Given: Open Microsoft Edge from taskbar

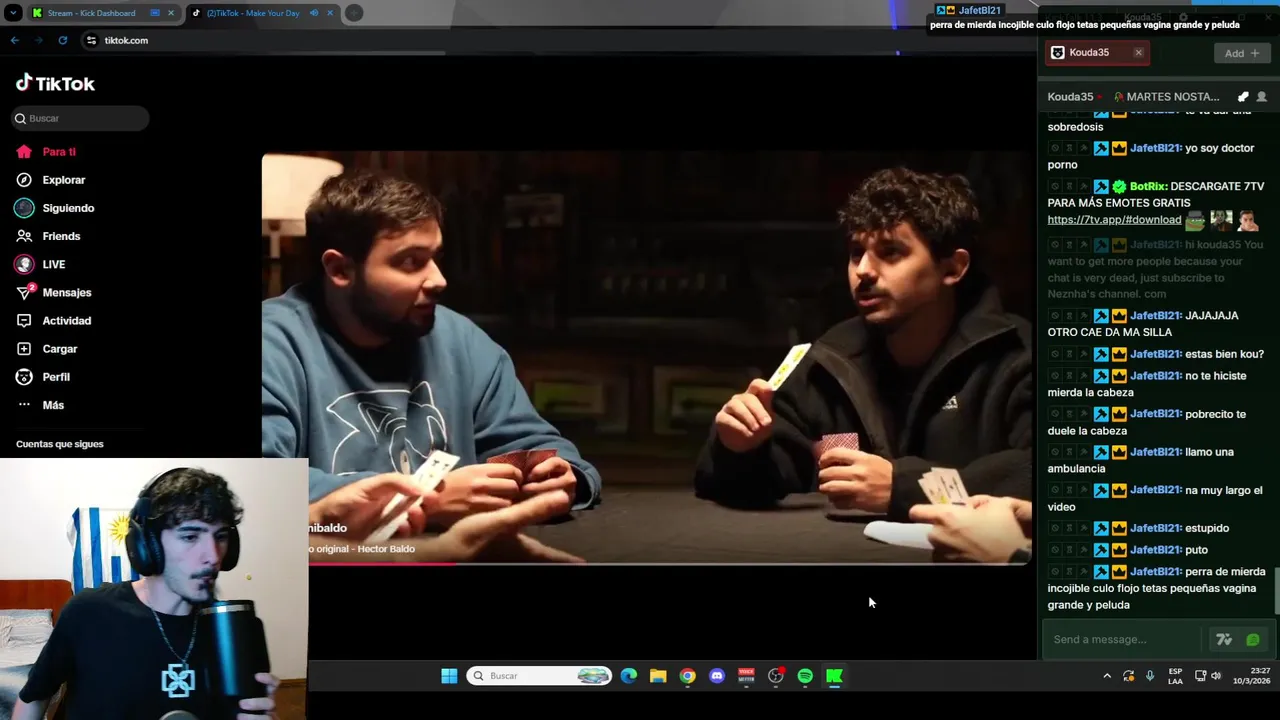Looking at the screenshot, I should (x=629, y=676).
